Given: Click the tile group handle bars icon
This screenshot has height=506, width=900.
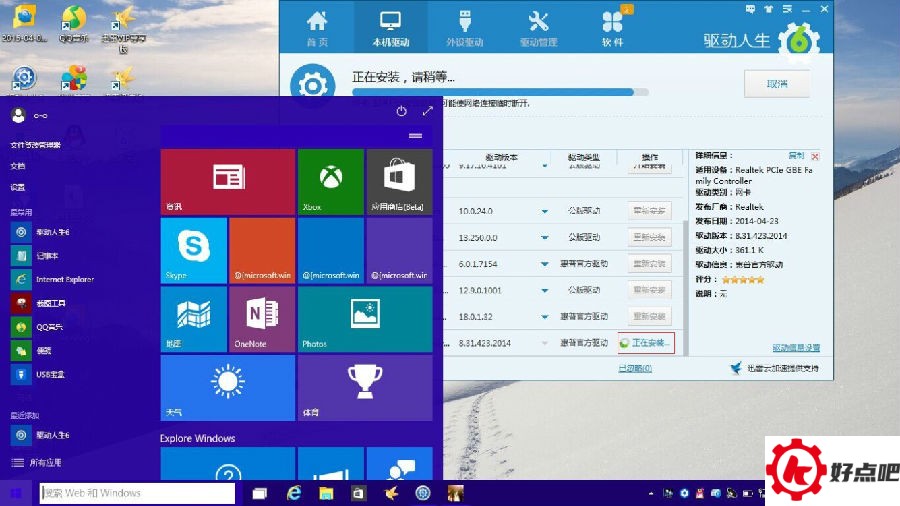Looking at the screenshot, I should click(x=416, y=136).
